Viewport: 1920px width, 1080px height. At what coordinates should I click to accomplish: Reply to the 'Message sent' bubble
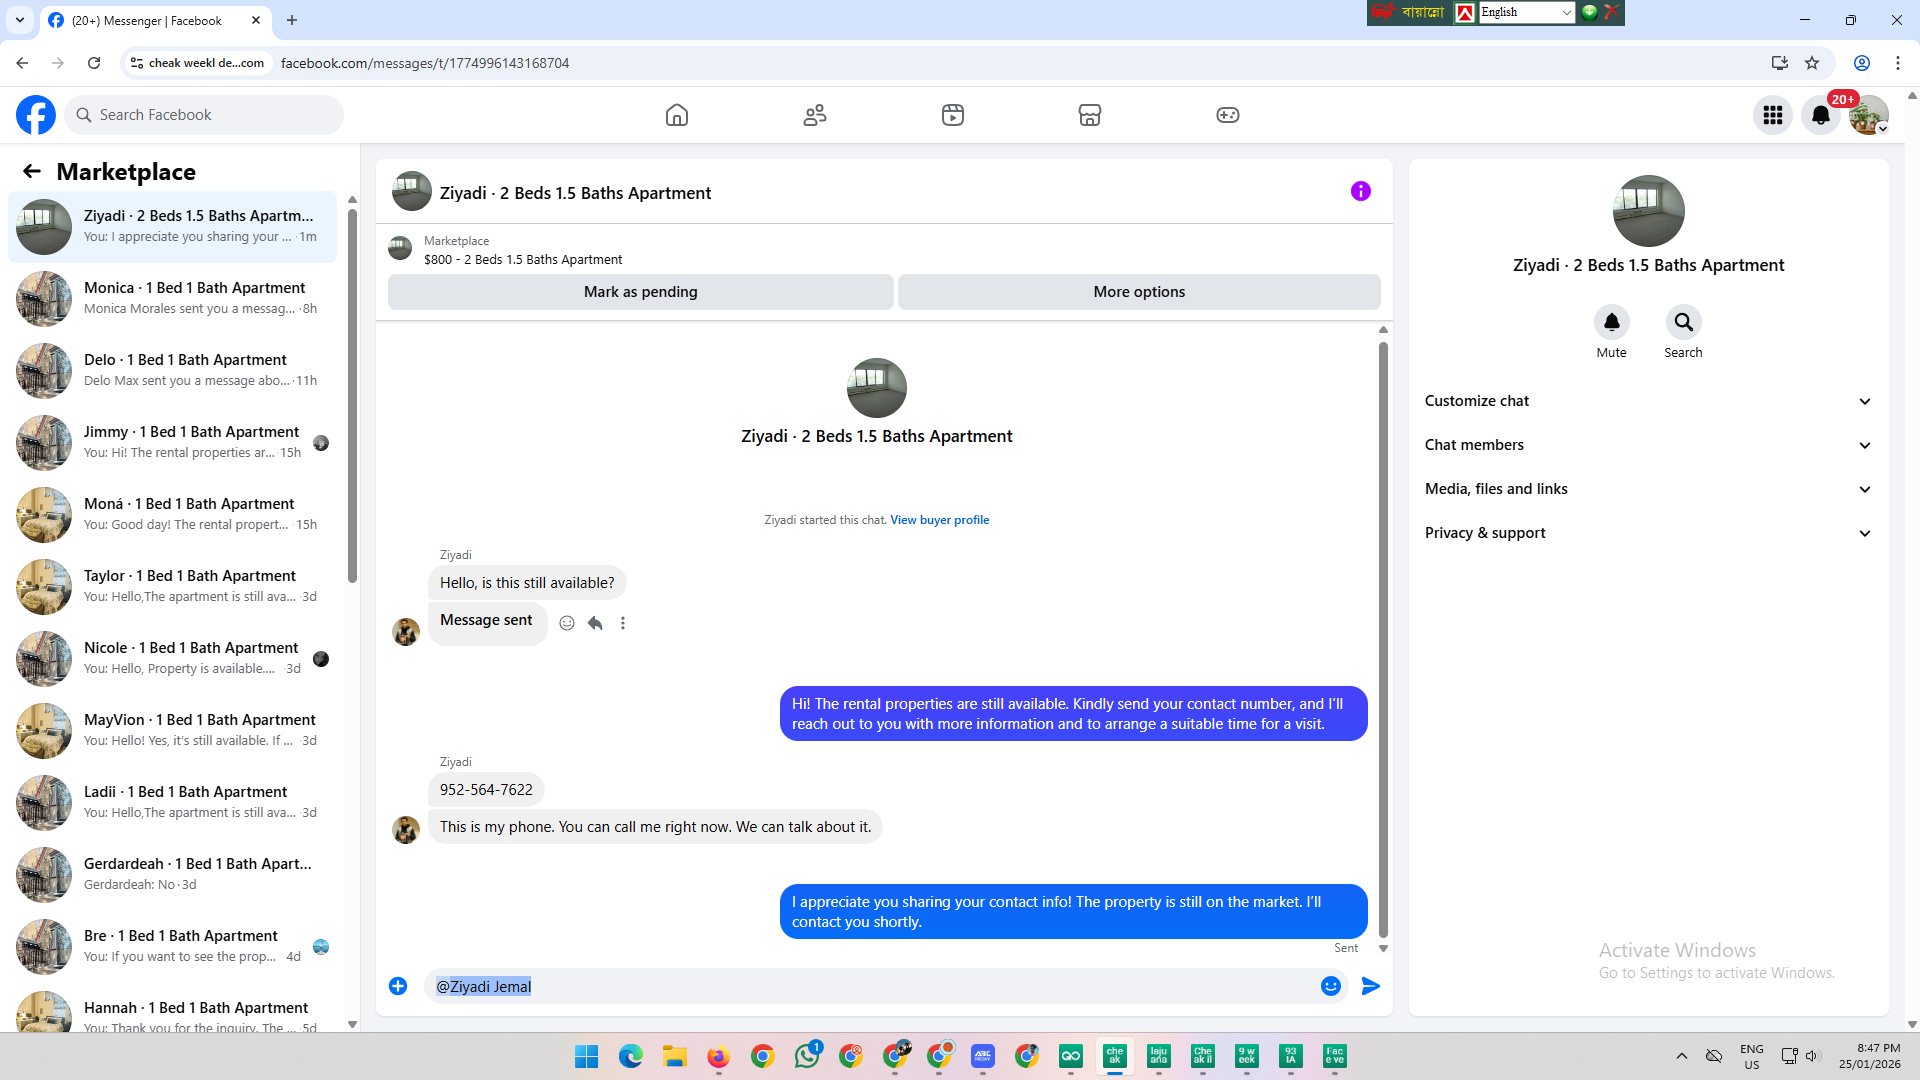pos(595,623)
